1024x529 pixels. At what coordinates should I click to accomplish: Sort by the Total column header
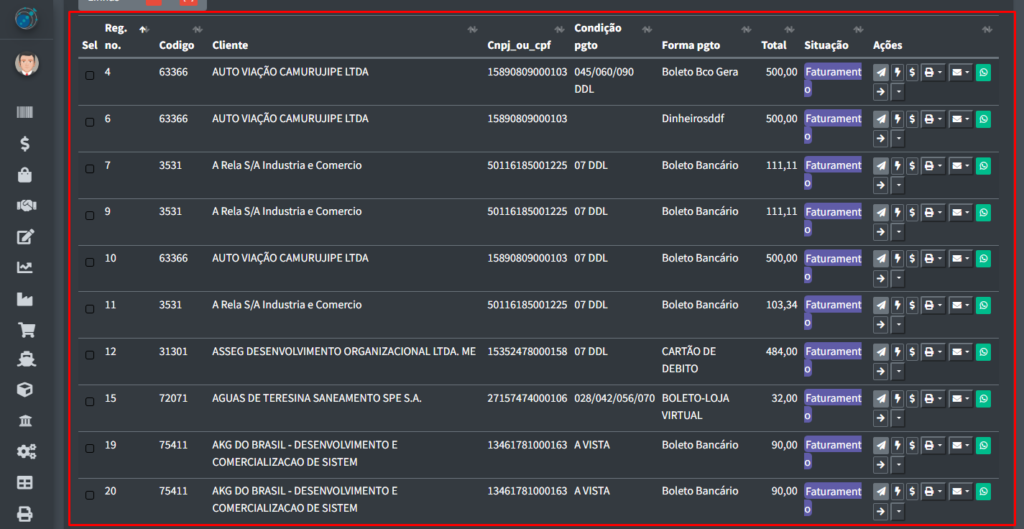coord(773,45)
